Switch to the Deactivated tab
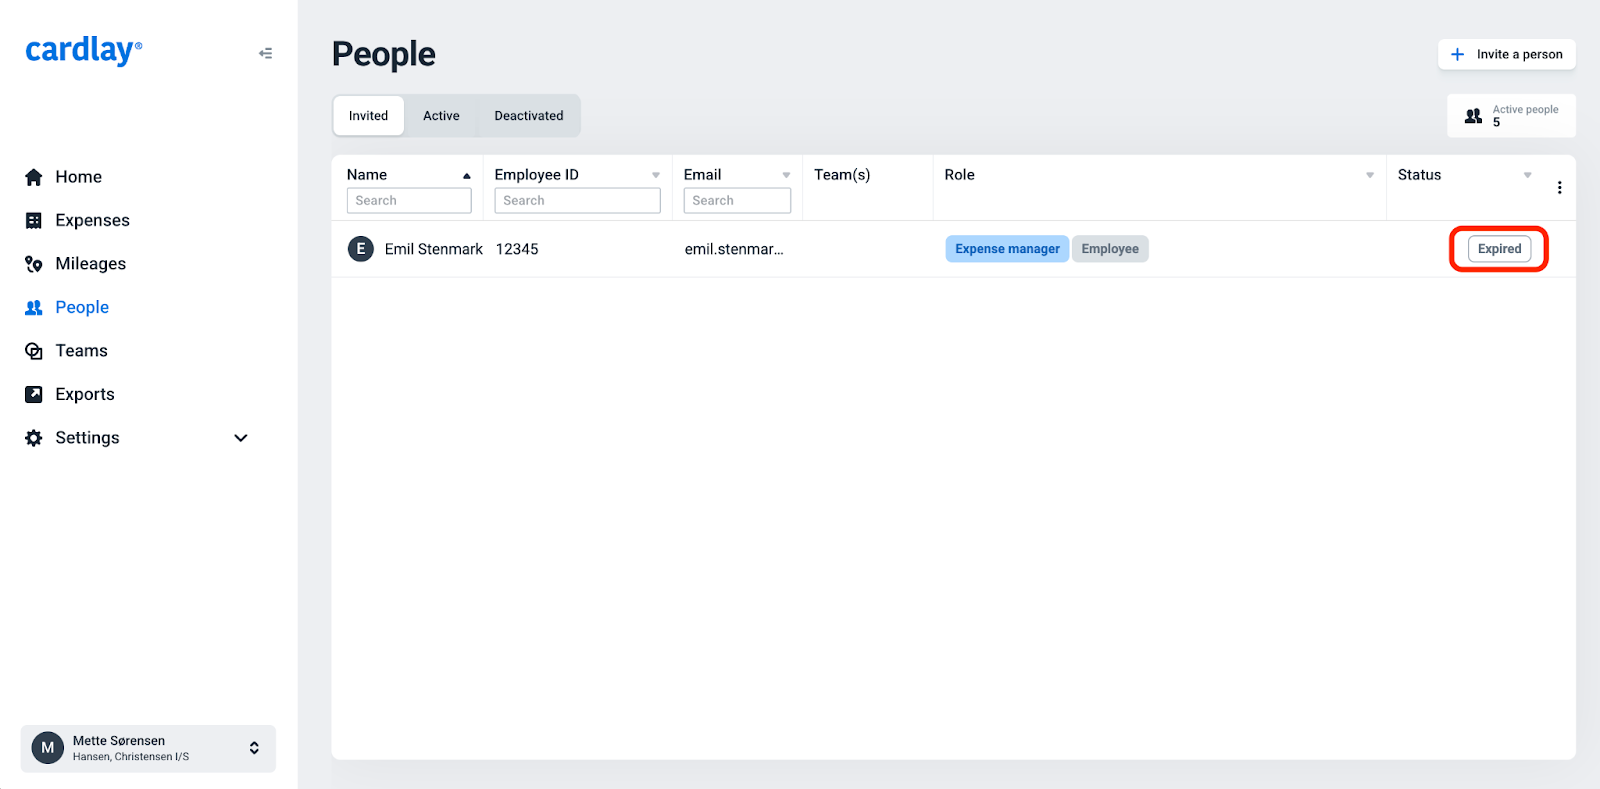Viewport: 1600px width, 789px height. point(528,116)
